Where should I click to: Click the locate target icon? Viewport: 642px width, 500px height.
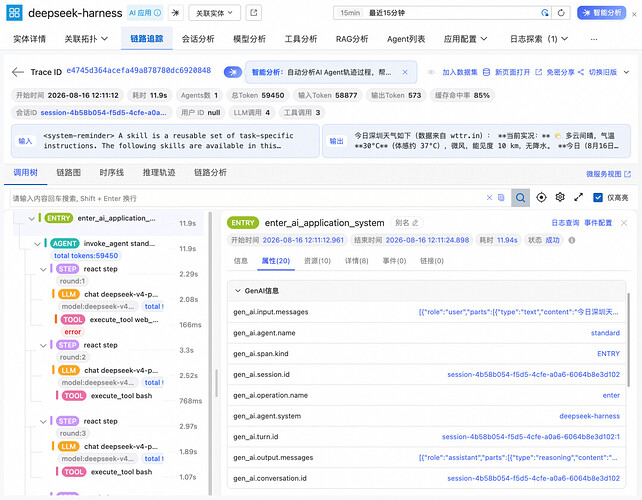(x=541, y=198)
